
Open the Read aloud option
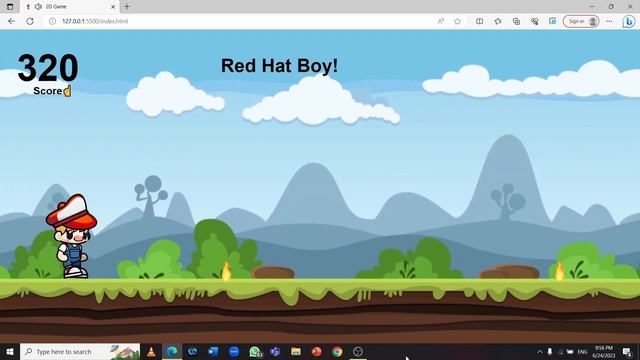click(x=440, y=21)
